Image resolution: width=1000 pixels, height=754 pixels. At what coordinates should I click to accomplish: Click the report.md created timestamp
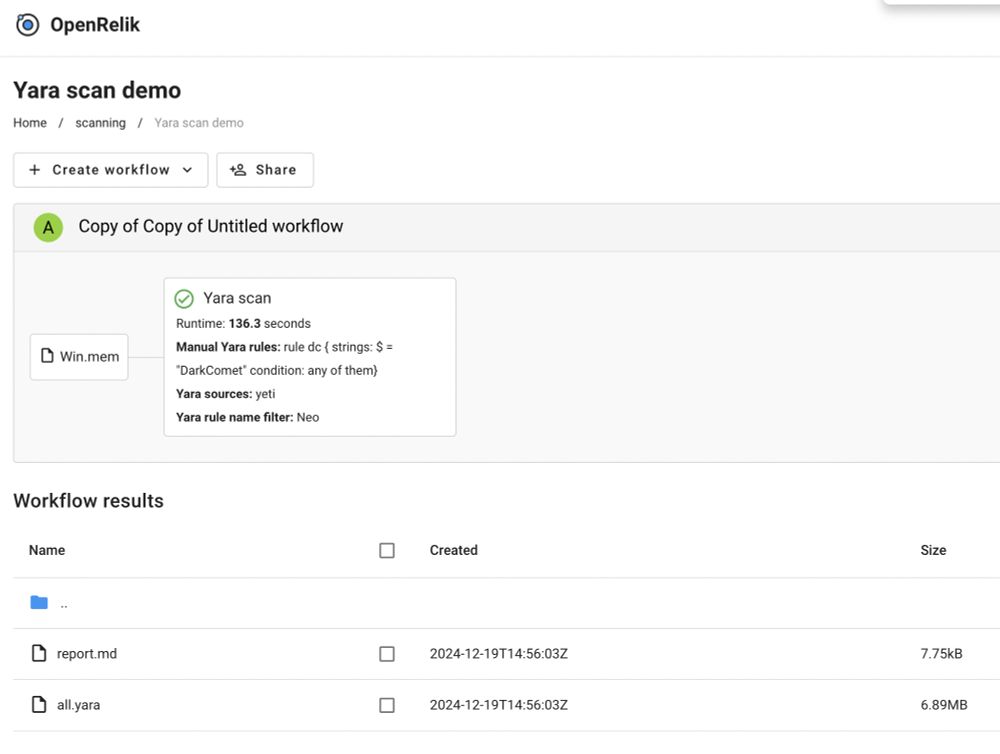coord(499,654)
